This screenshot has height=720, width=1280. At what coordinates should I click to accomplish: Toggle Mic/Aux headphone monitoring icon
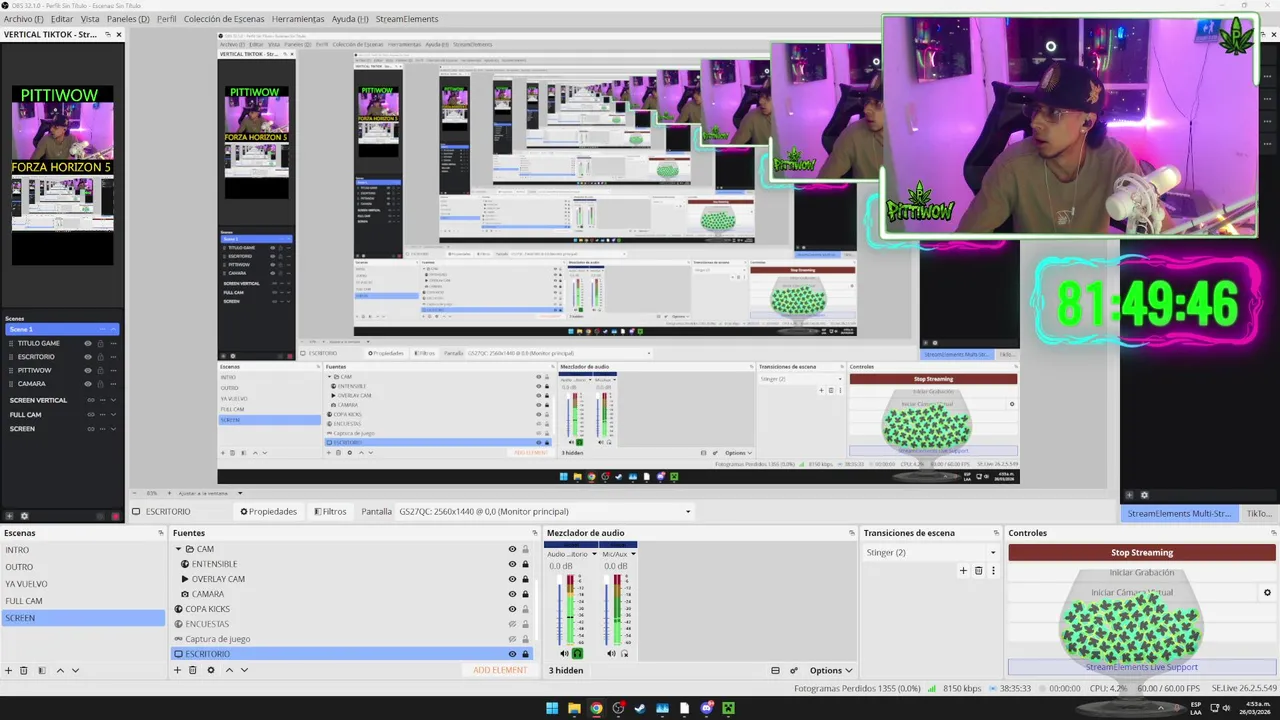tap(624, 654)
